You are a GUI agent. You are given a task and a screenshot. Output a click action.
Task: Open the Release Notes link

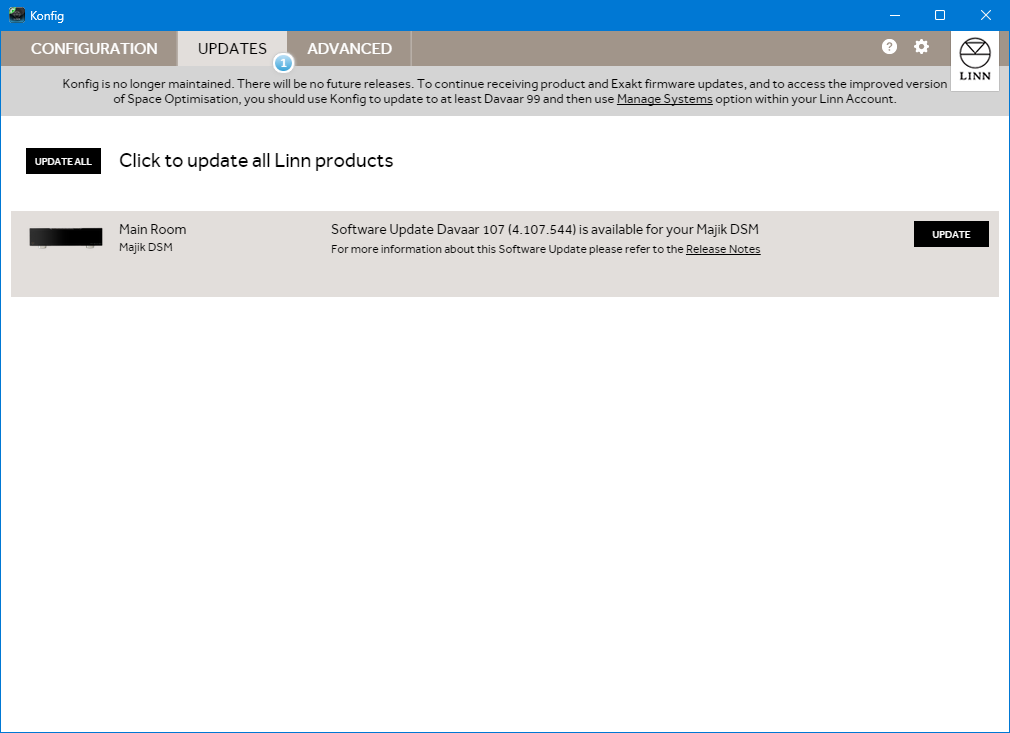coord(723,249)
